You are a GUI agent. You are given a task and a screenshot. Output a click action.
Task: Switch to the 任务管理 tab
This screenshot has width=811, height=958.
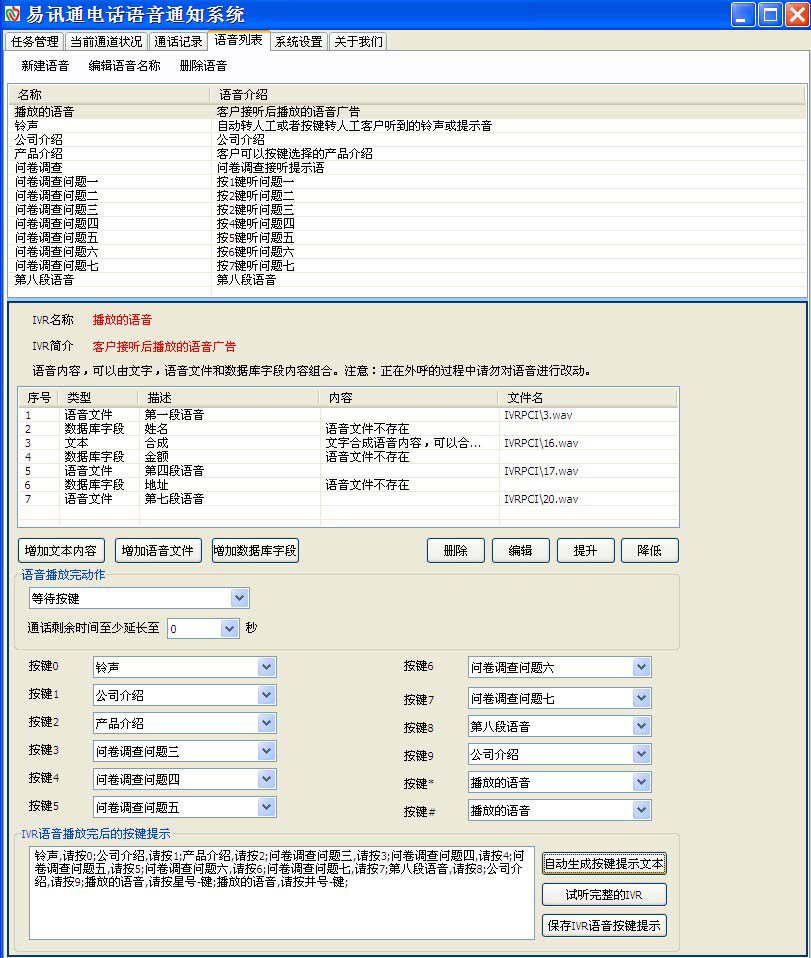tap(33, 42)
